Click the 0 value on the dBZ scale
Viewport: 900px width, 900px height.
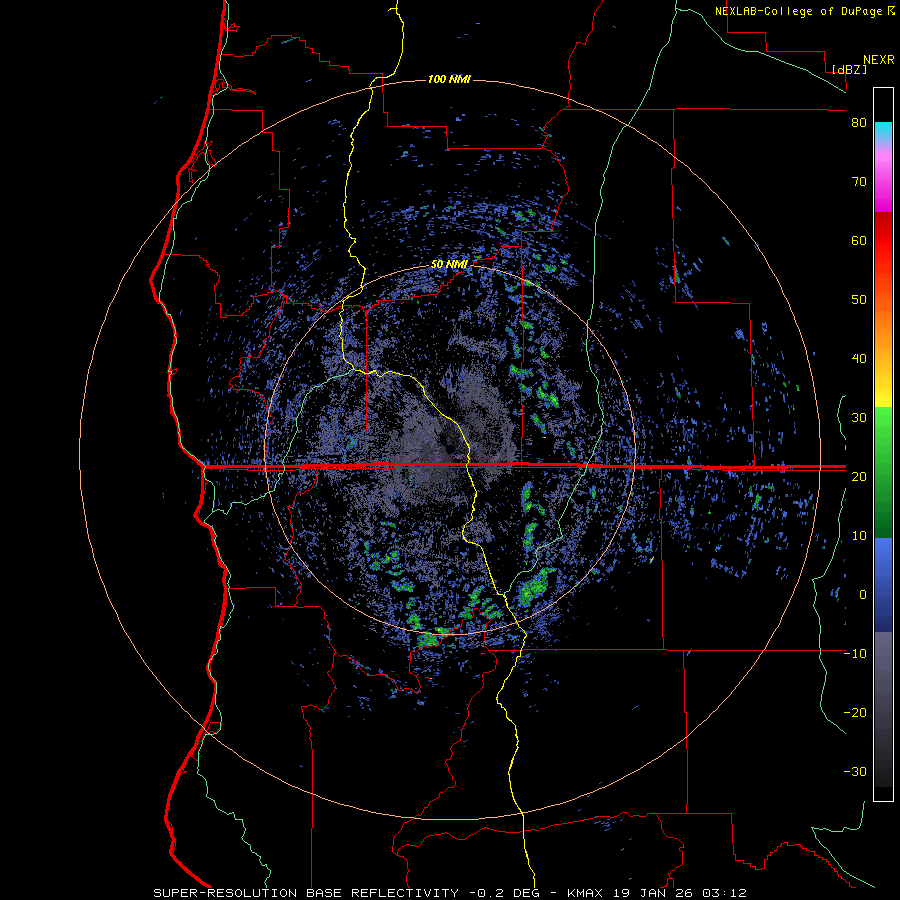coord(862,595)
